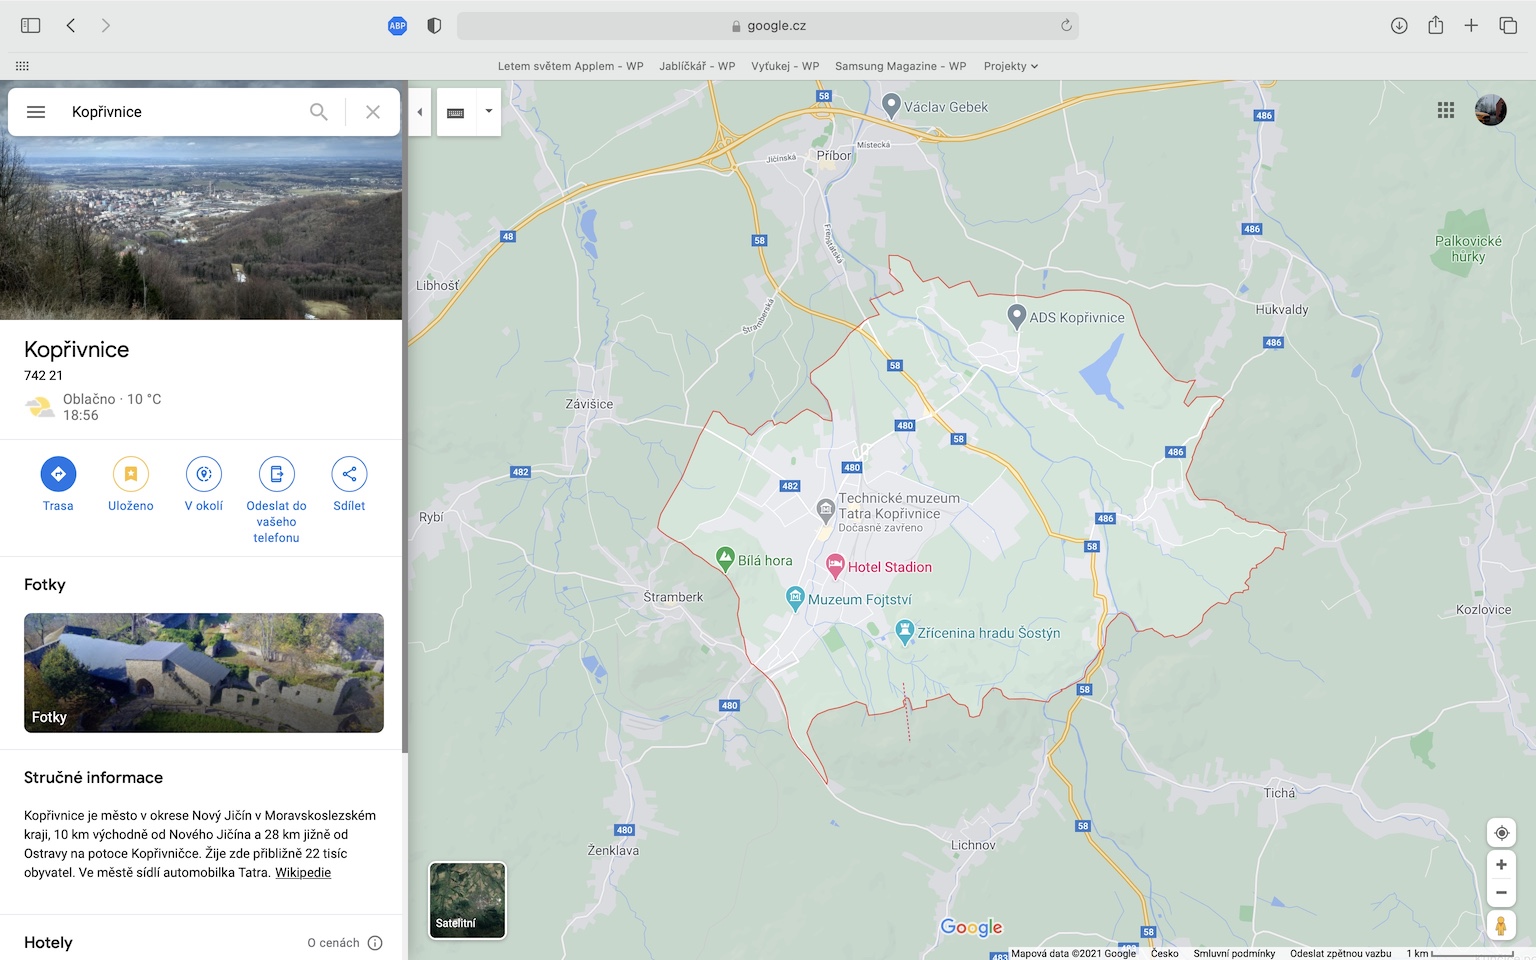
Task: Search nearby with V okolí icon
Action: point(204,474)
